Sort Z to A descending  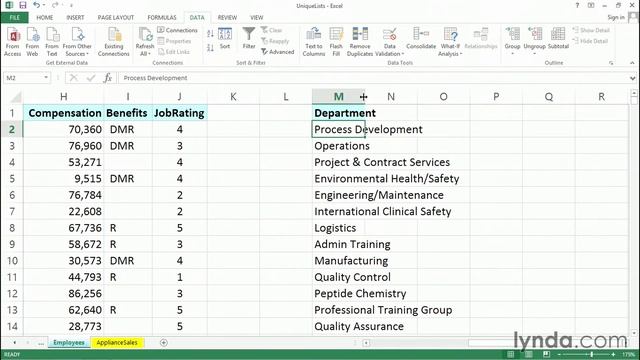point(210,48)
